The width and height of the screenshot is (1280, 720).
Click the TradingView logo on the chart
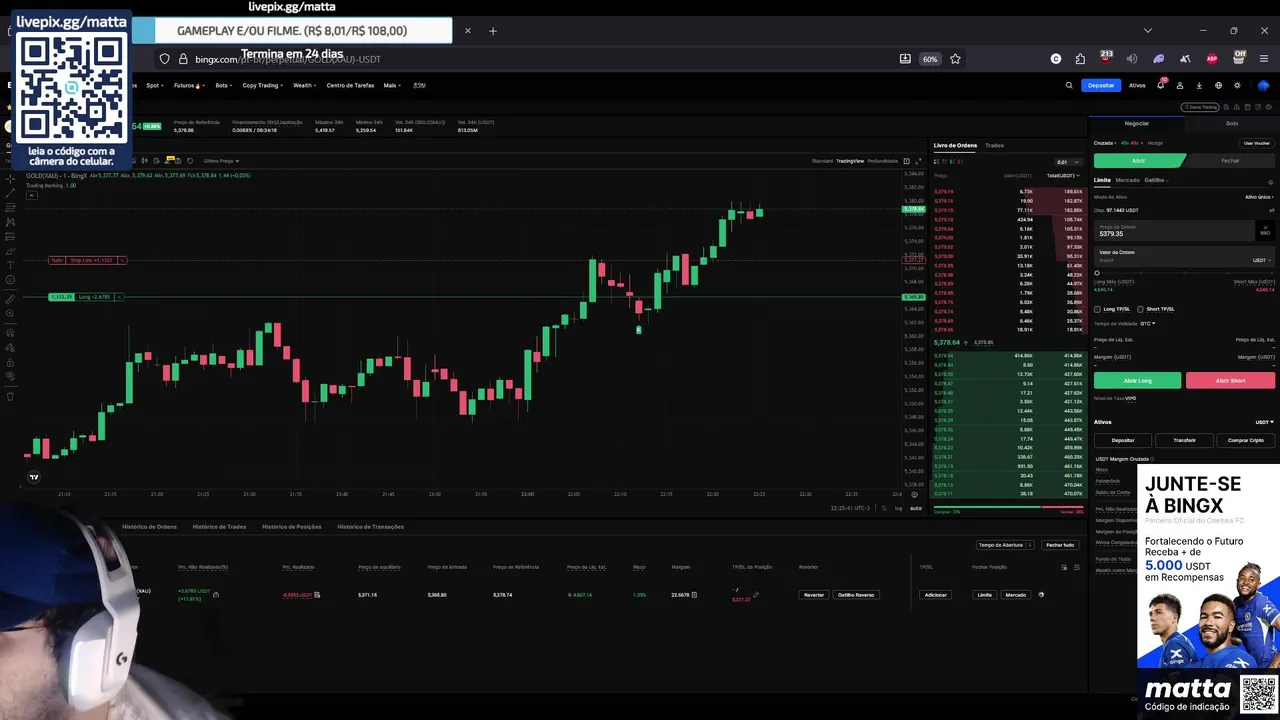pyautogui.click(x=34, y=477)
